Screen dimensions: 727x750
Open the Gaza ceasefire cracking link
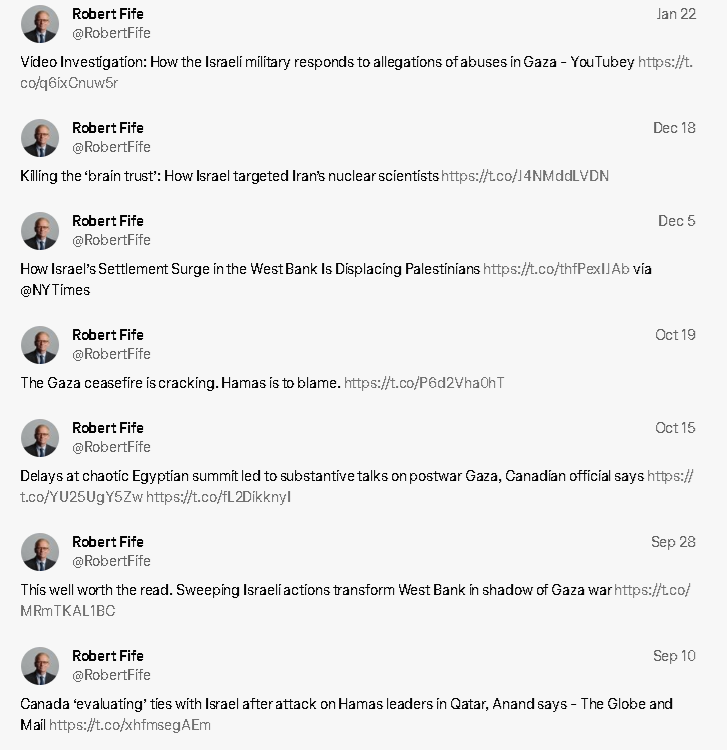[x=424, y=383]
